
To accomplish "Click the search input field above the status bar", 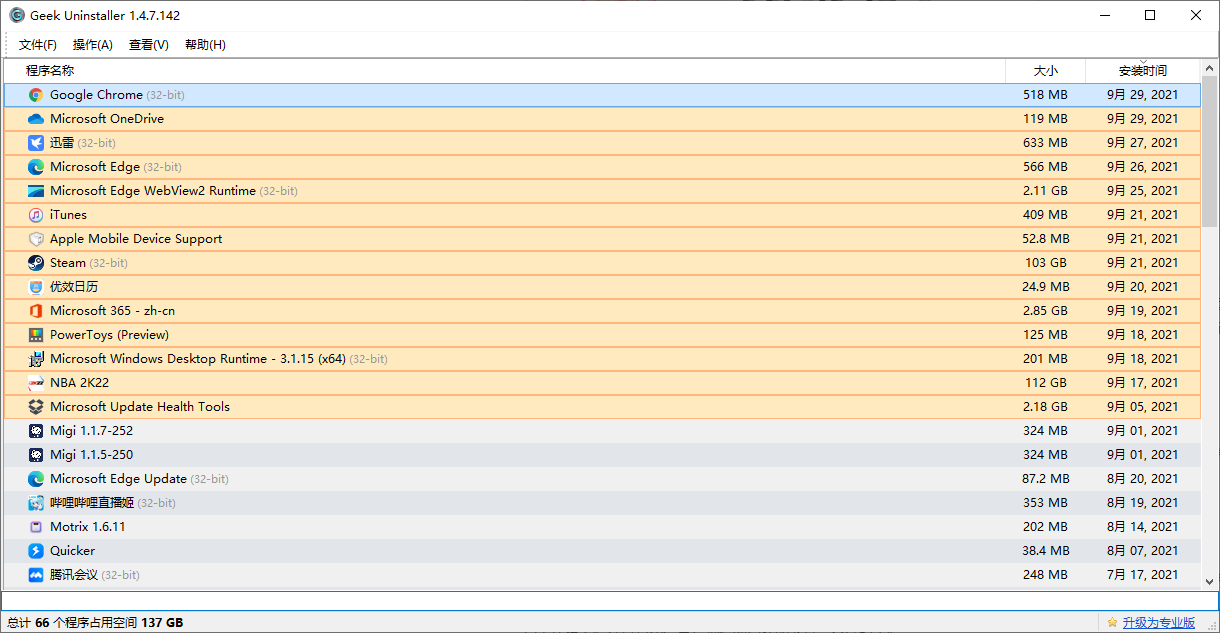I will coord(609,600).
